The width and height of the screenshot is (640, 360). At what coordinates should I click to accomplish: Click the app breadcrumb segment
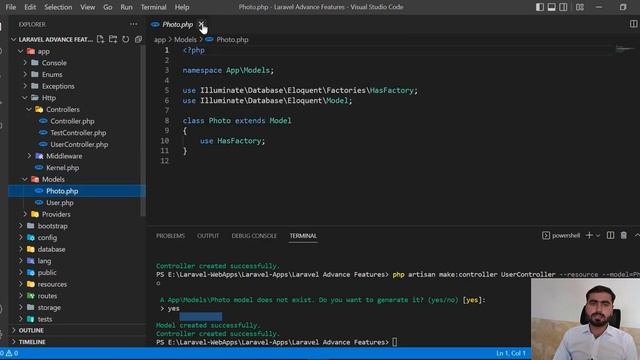(160, 40)
